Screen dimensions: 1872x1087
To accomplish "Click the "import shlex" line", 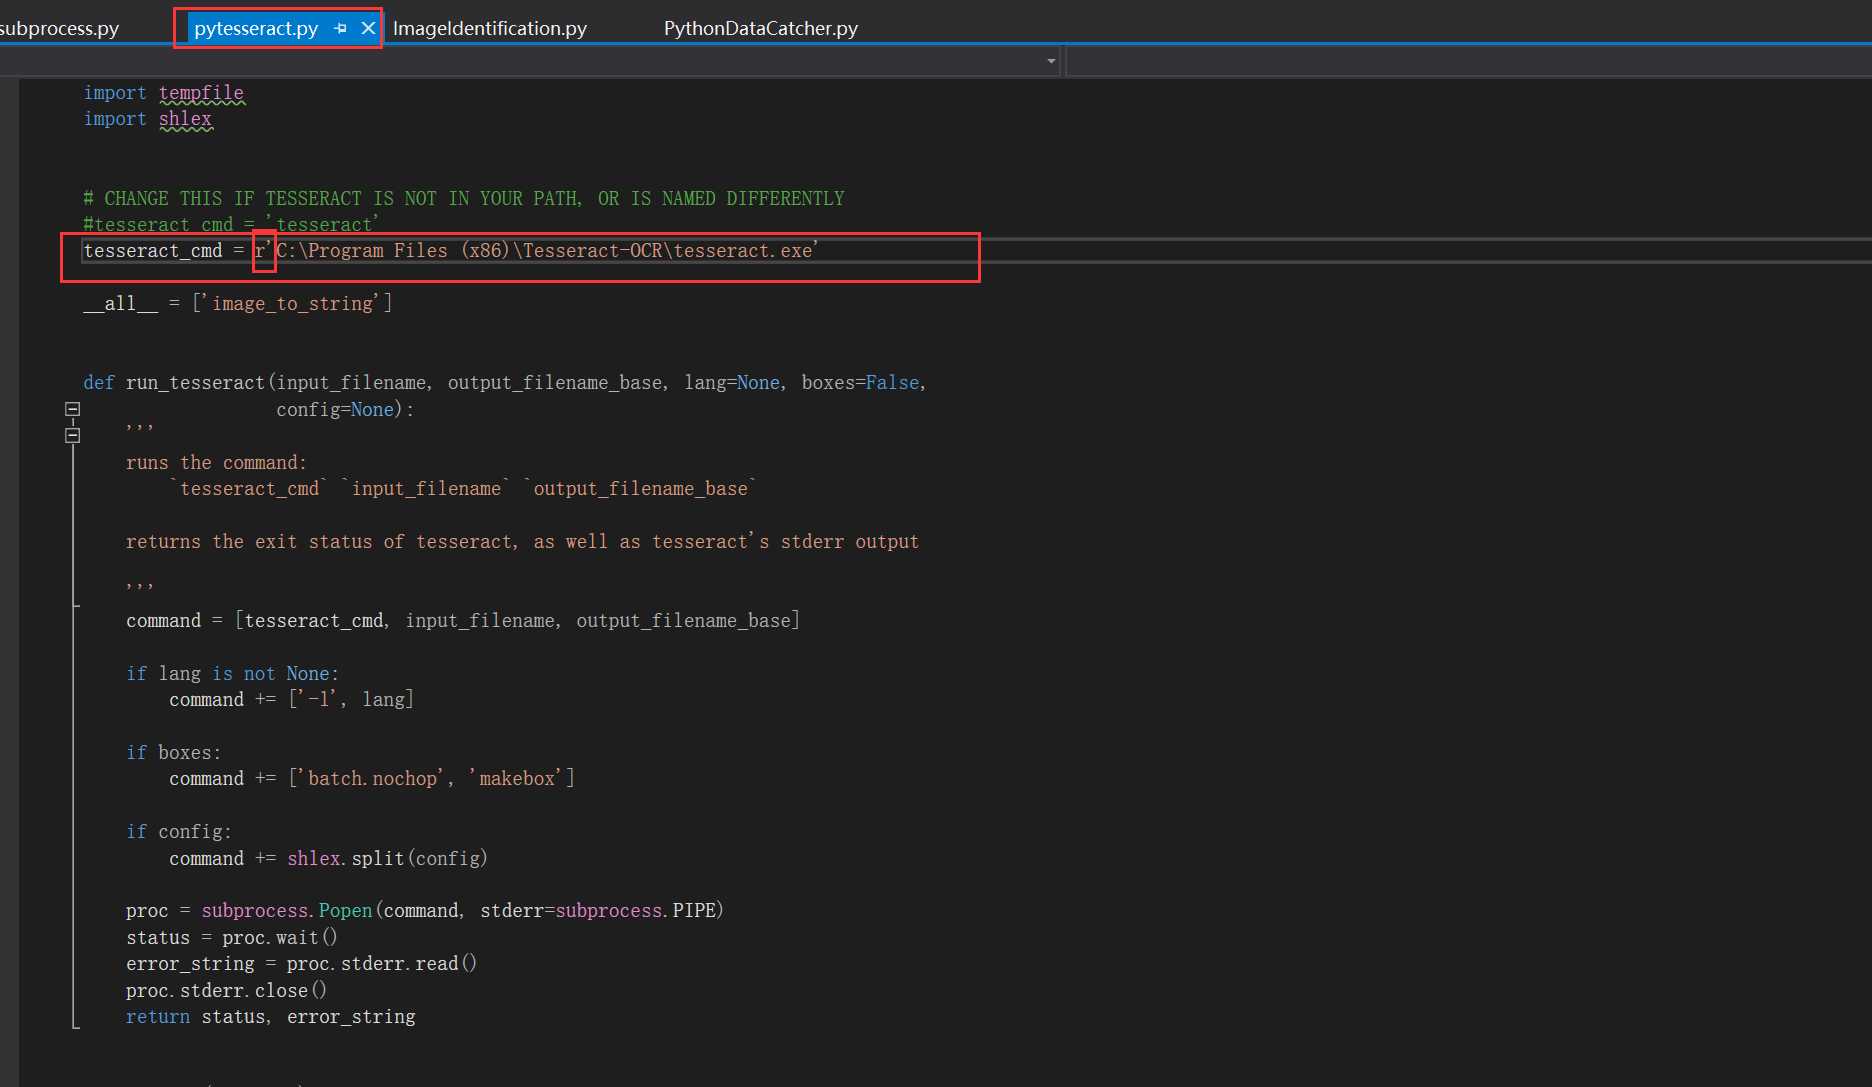I will coord(148,119).
